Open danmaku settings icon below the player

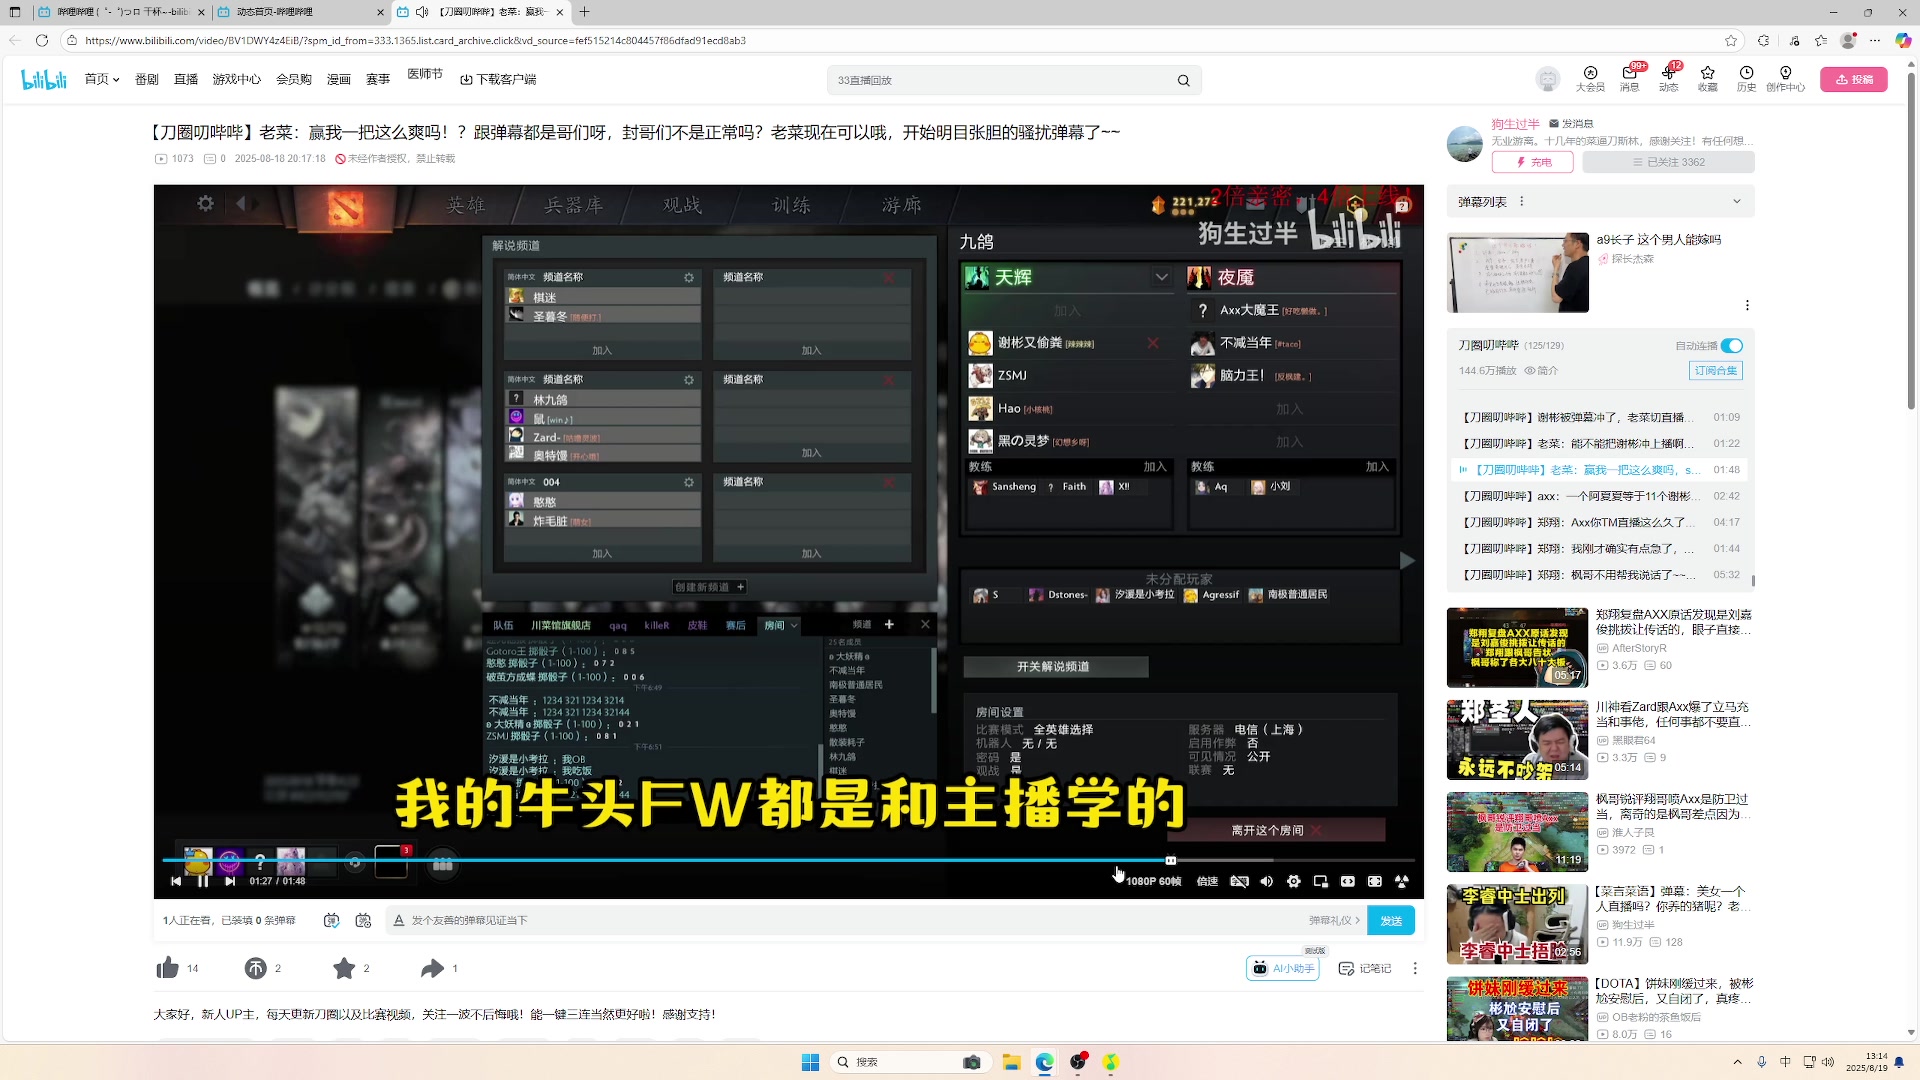(363, 920)
